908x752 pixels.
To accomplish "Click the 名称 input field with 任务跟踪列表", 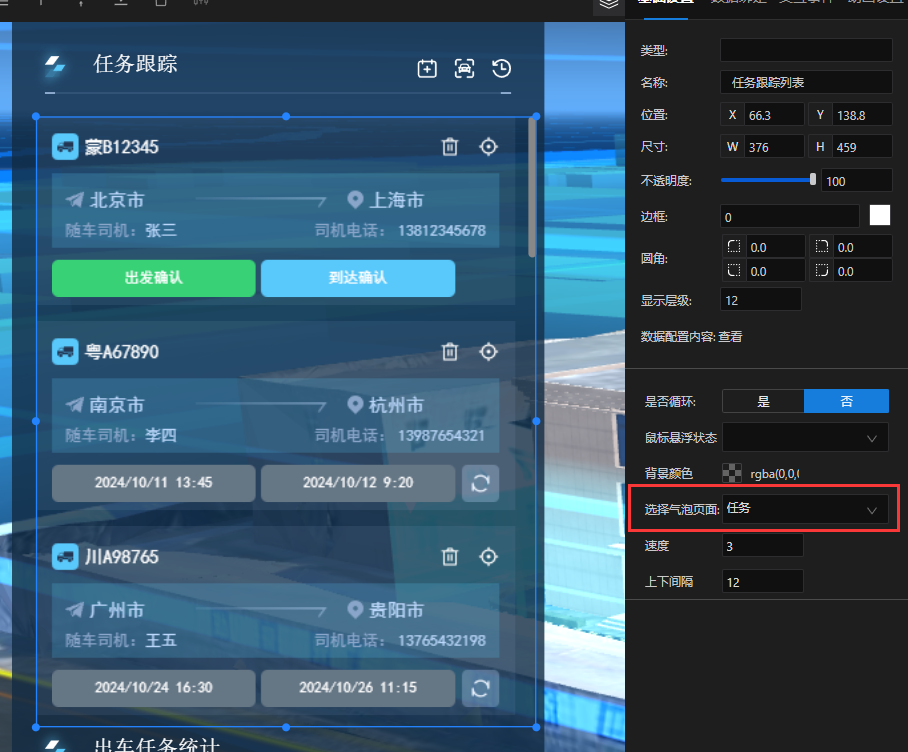I will (805, 82).
